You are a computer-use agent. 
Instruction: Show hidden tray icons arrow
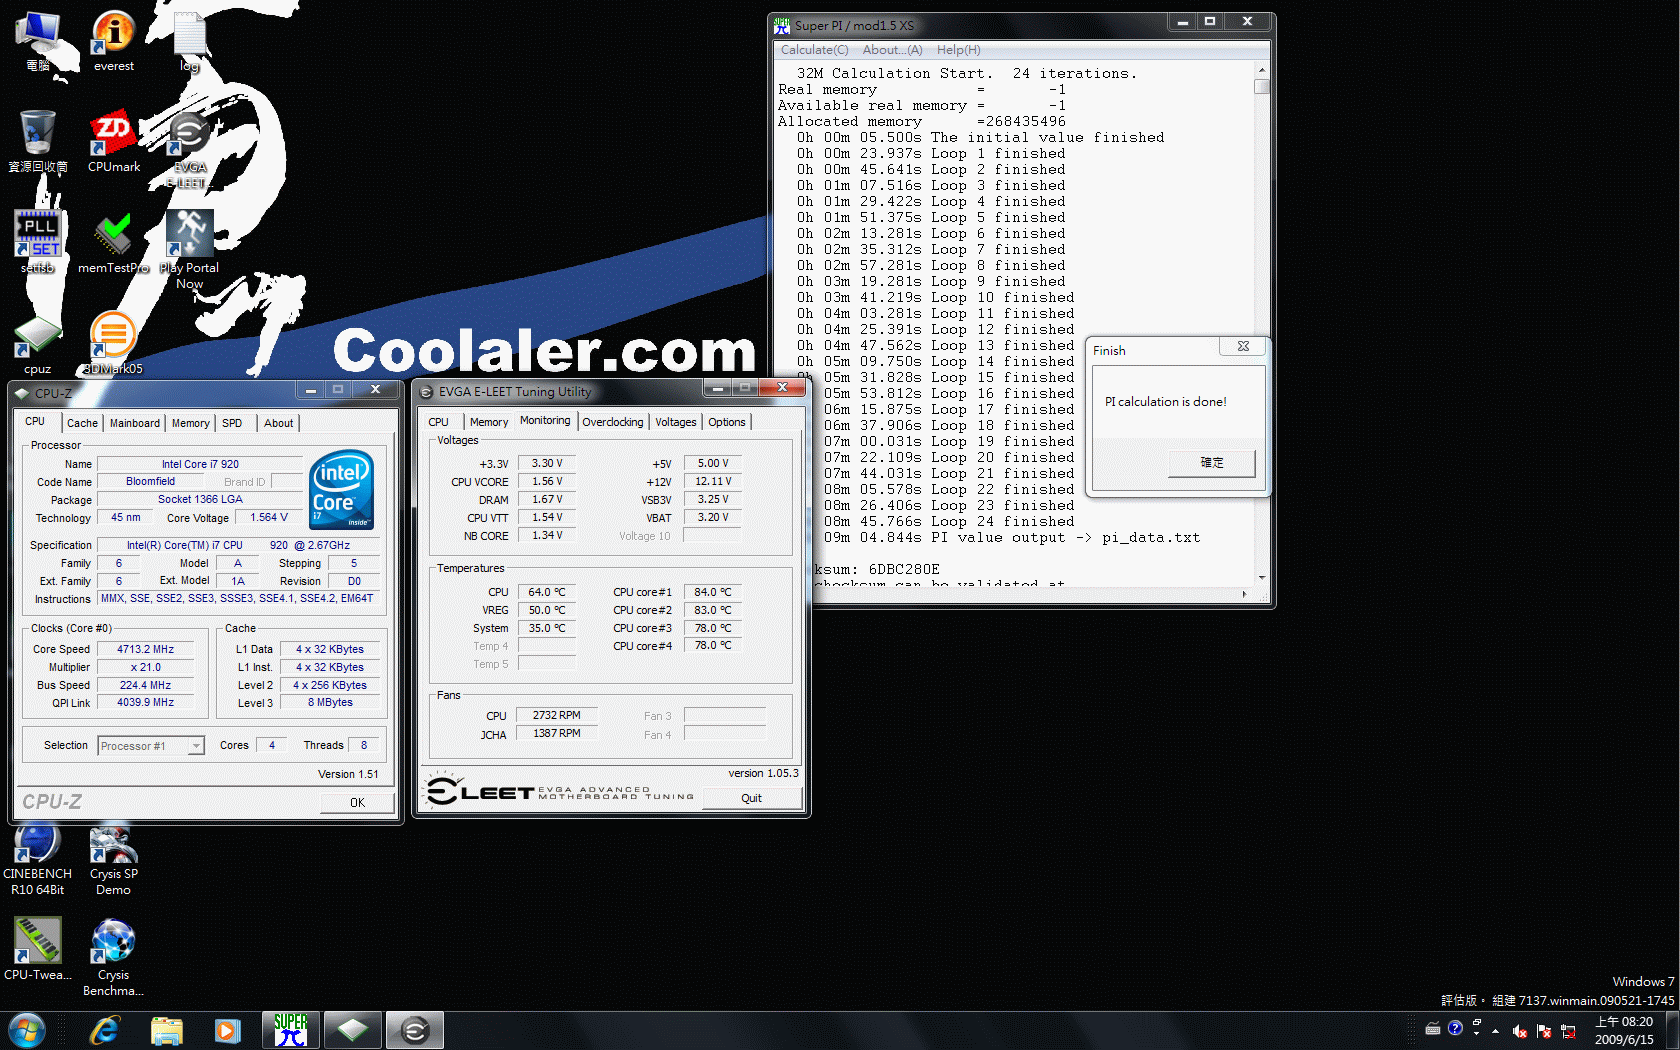[1496, 1031]
